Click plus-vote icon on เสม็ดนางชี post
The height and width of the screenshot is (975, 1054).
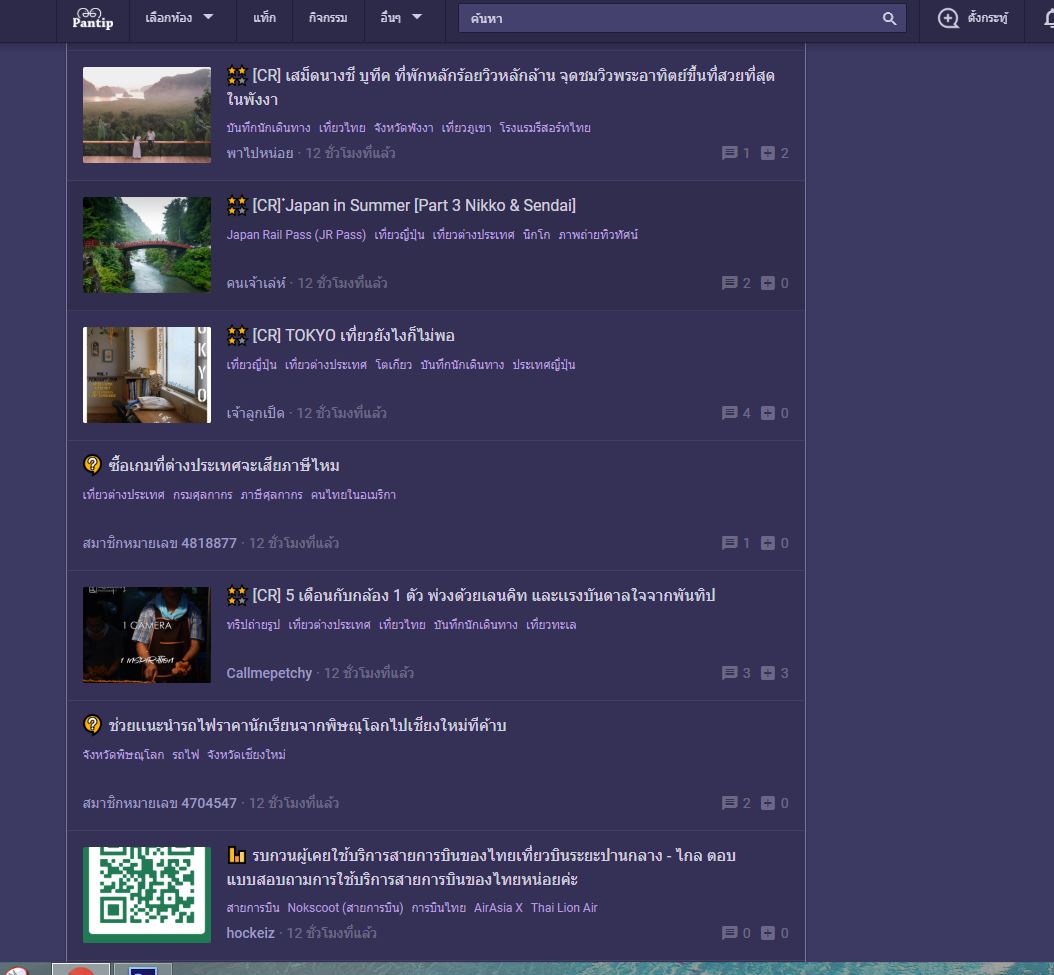(768, 153)
